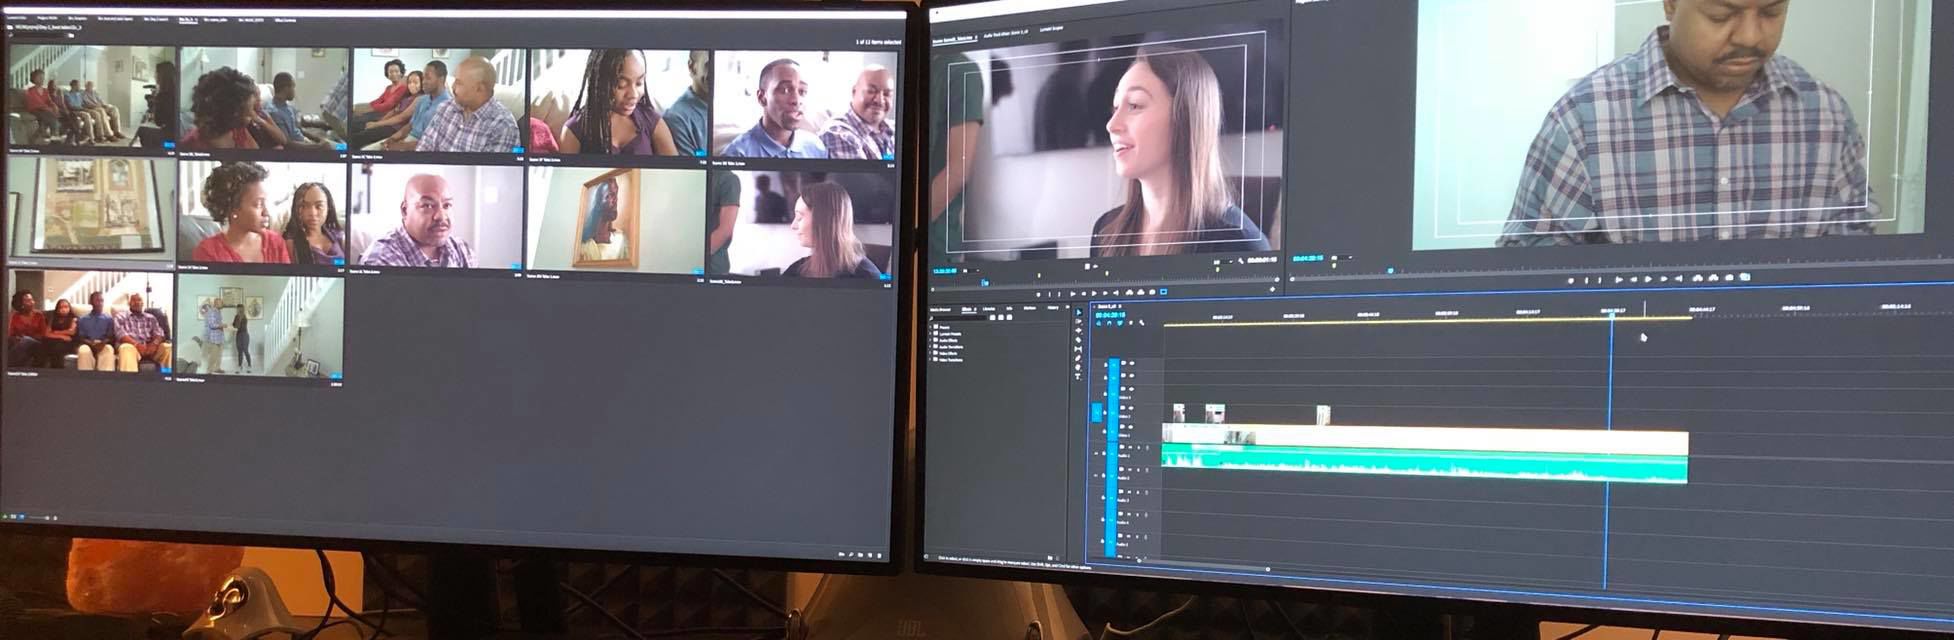Expand the Lumetri Presets folder
Screen dimensions: 1954x640
[932, 334]
